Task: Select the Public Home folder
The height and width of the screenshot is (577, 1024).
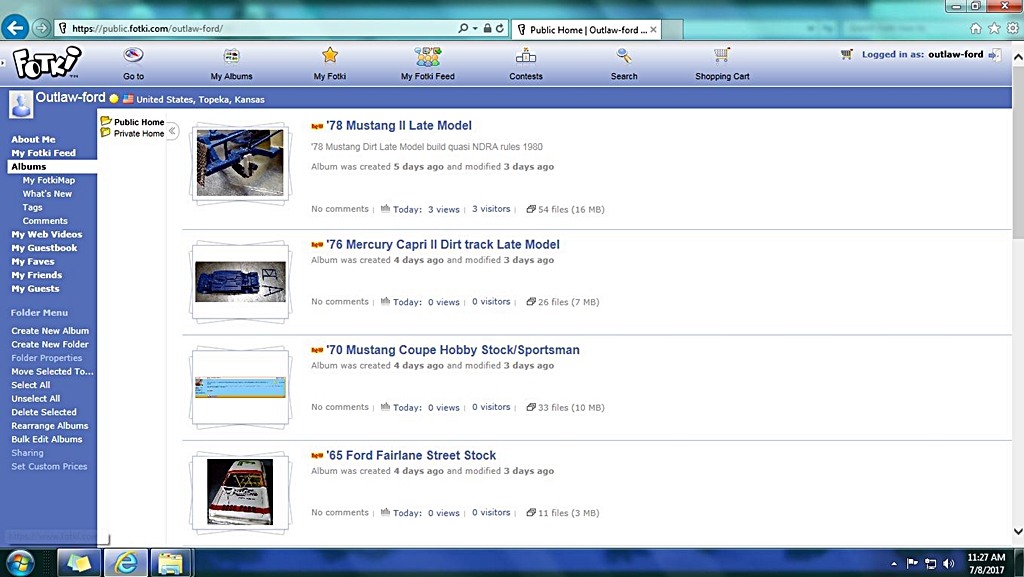Action: [x=138, y=122]
